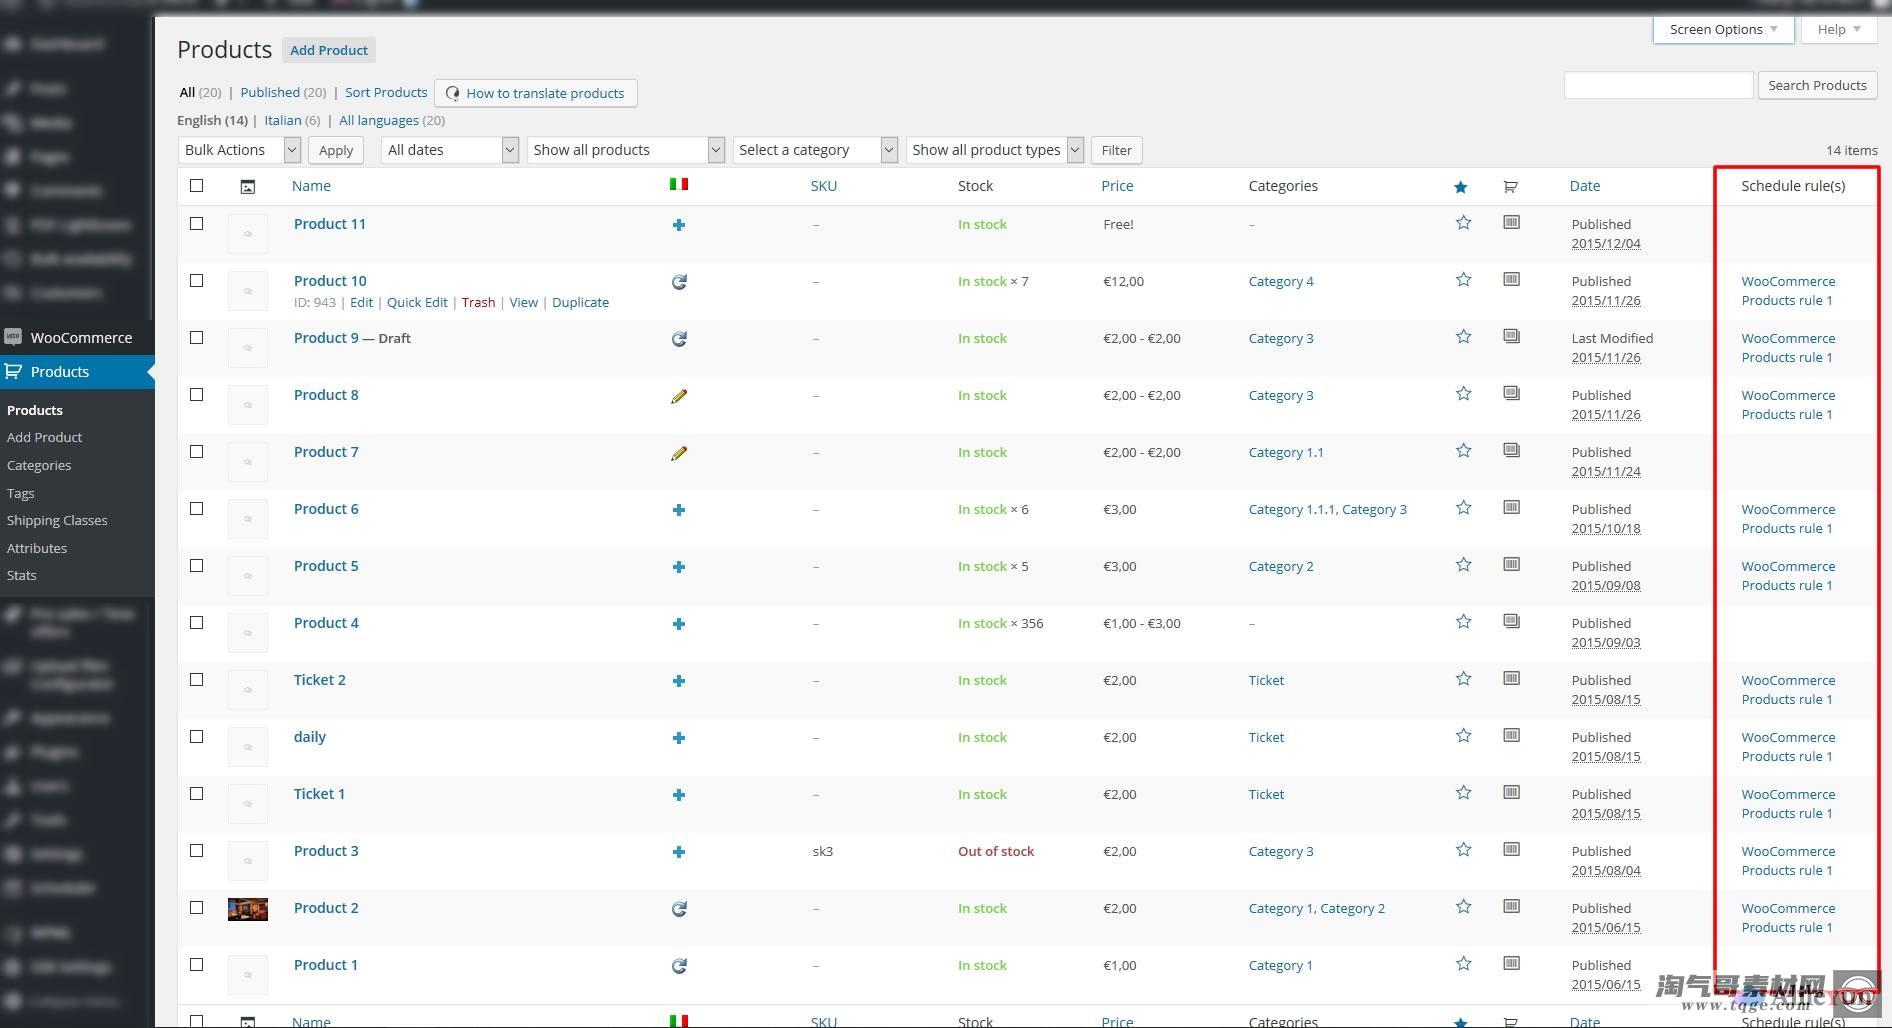Screen dimensions: 1892x1028
Task: Open the All dates dropdown
Action: click(450, 150)
